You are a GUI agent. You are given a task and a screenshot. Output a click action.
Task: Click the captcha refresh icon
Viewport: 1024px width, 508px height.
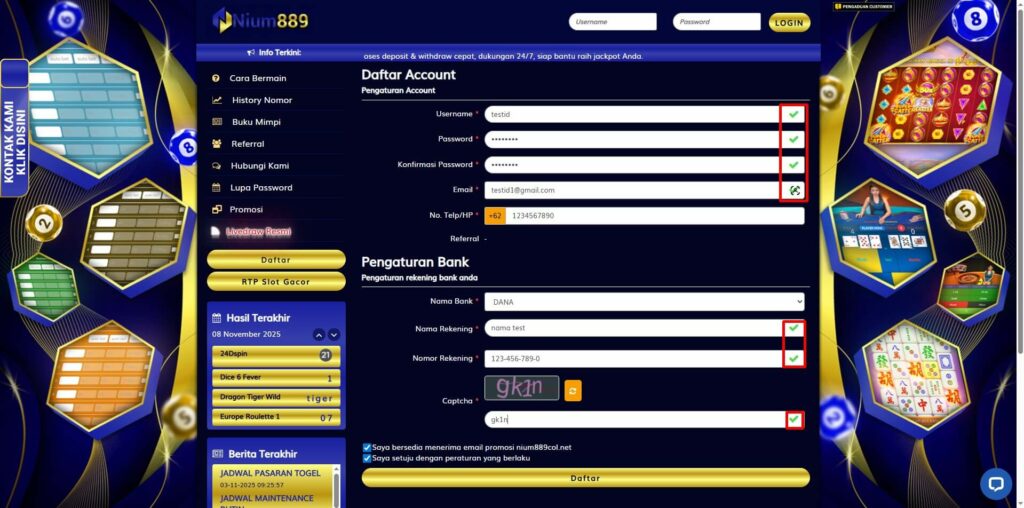click(x=573, y=390)
